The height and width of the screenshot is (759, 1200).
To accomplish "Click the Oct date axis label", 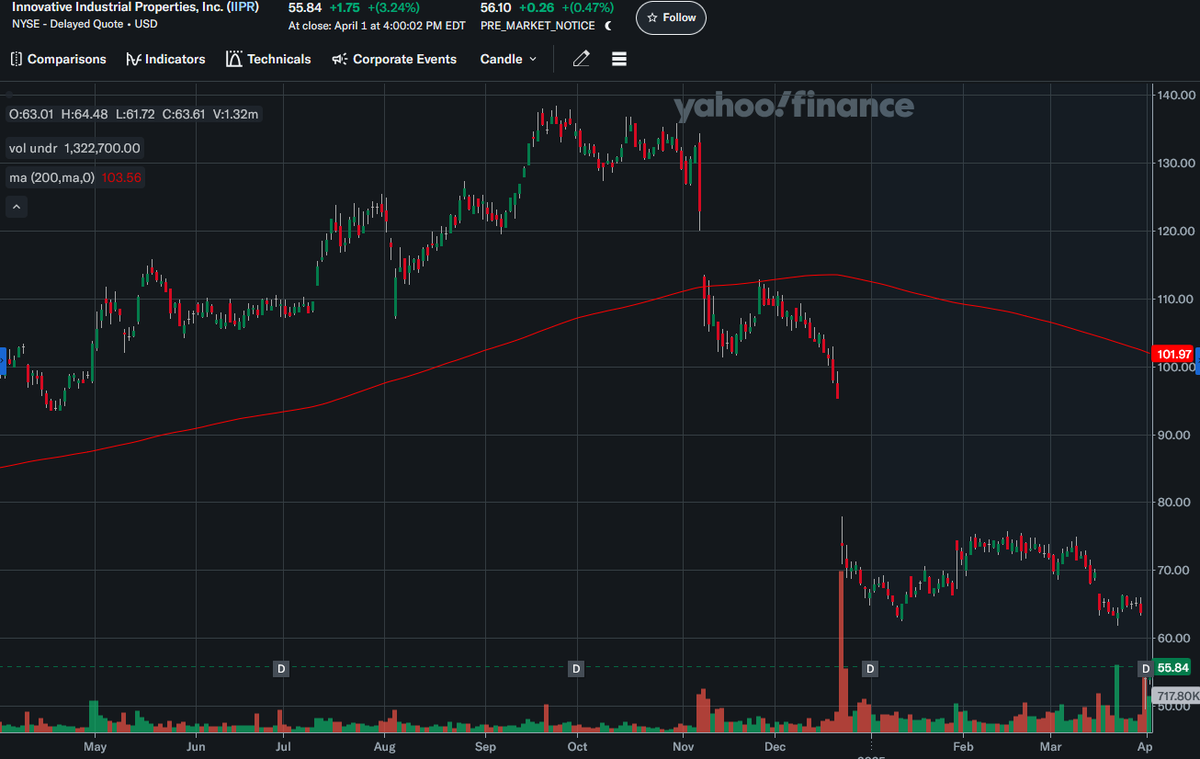I will [x=577, y=746].
